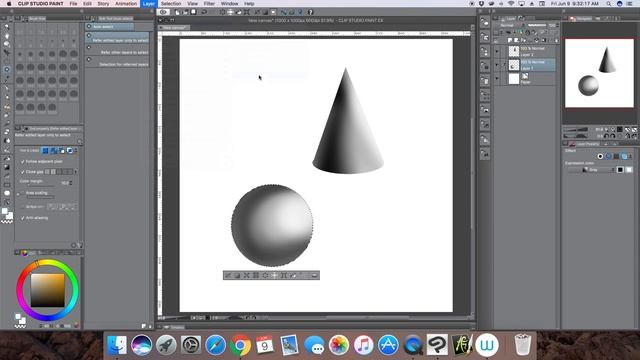Toggle Snap to ruler in command bar

pos(283,12)
